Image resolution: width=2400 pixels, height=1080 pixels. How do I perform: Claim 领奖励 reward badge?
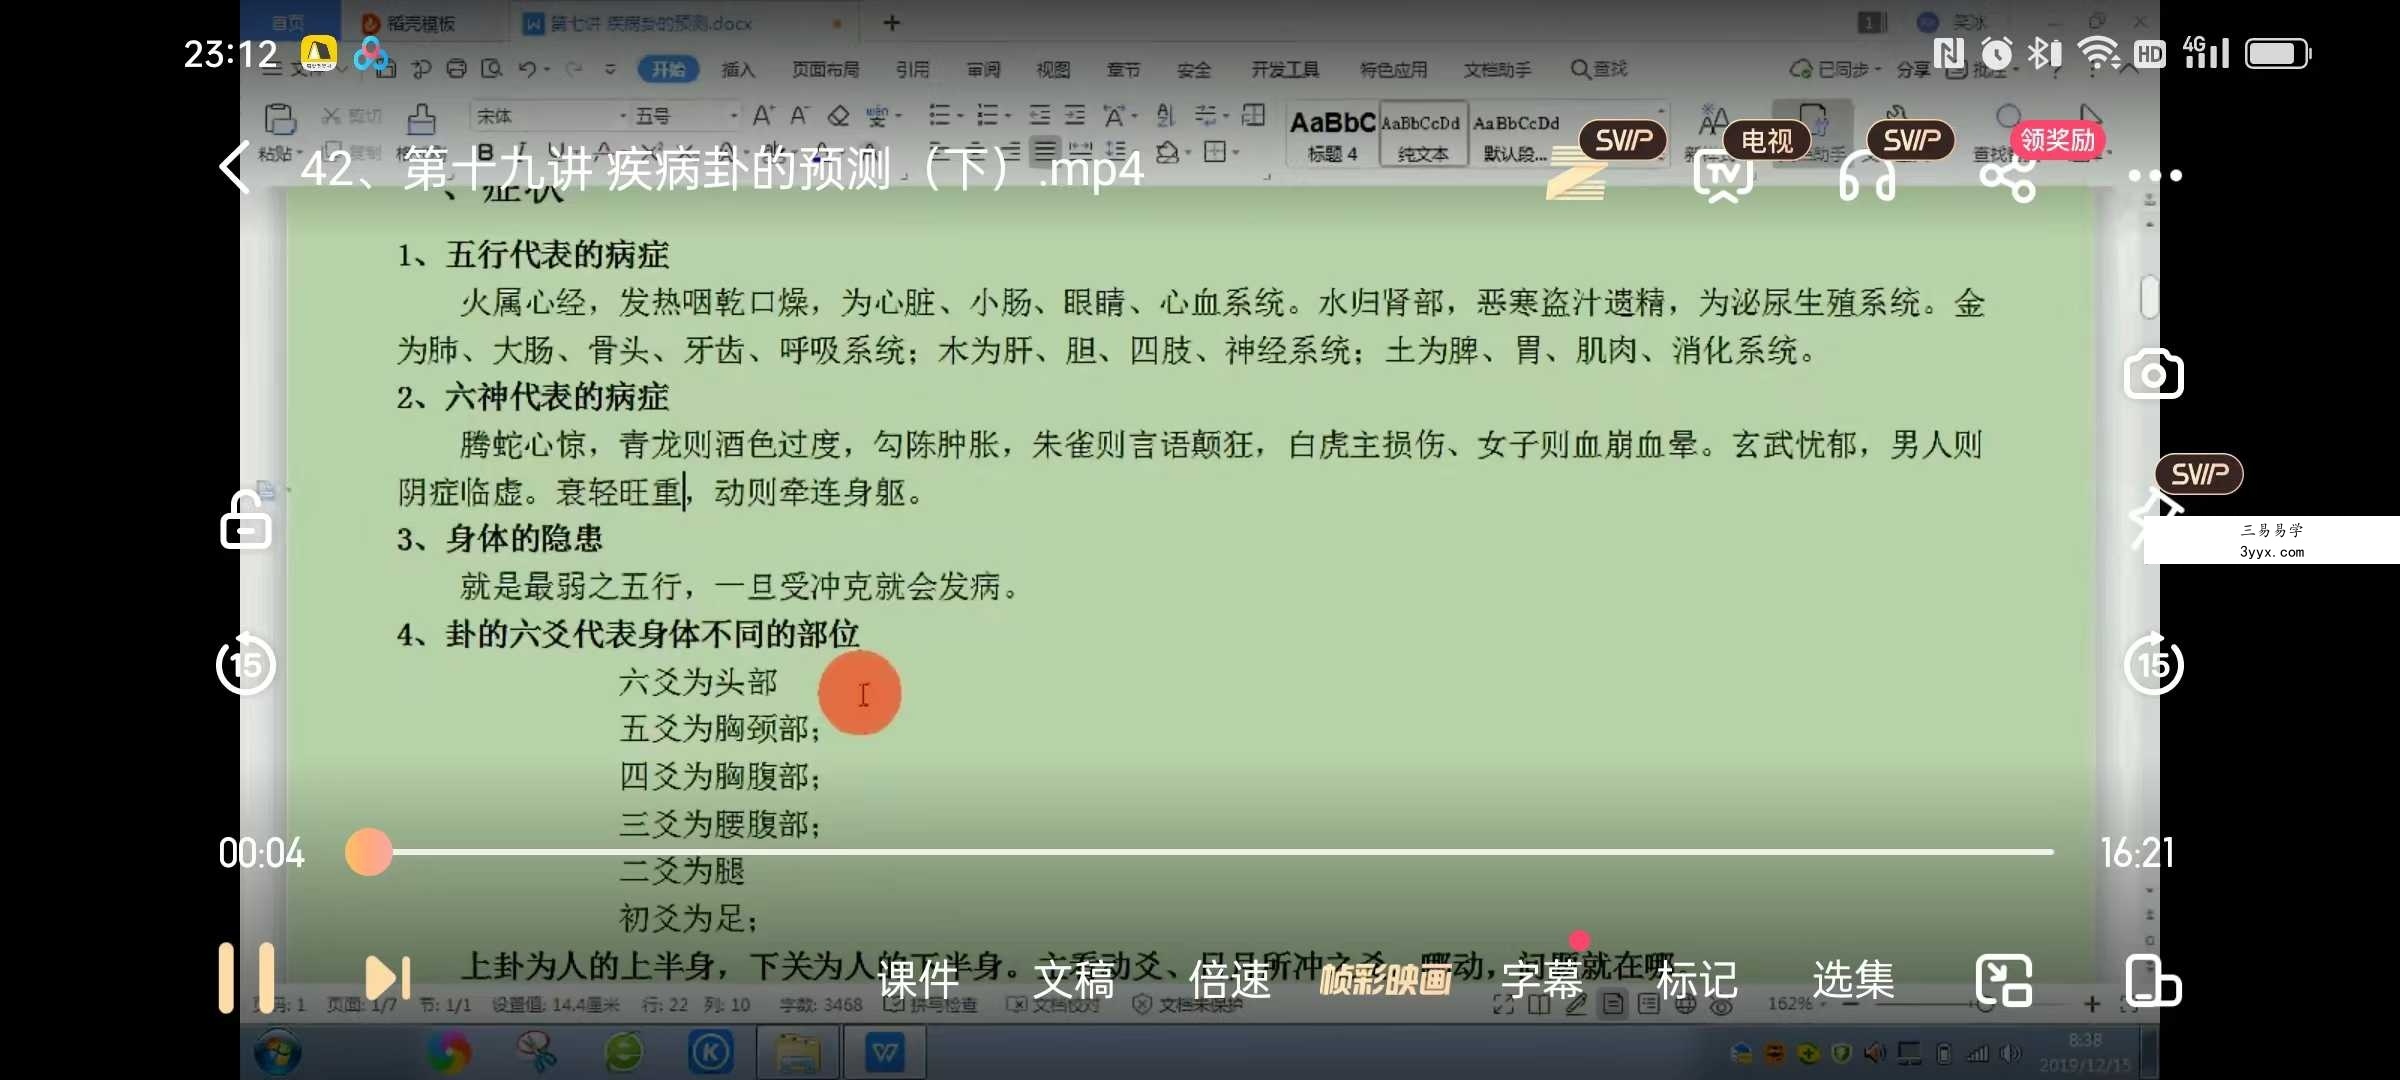click(x=2057, y=140)
